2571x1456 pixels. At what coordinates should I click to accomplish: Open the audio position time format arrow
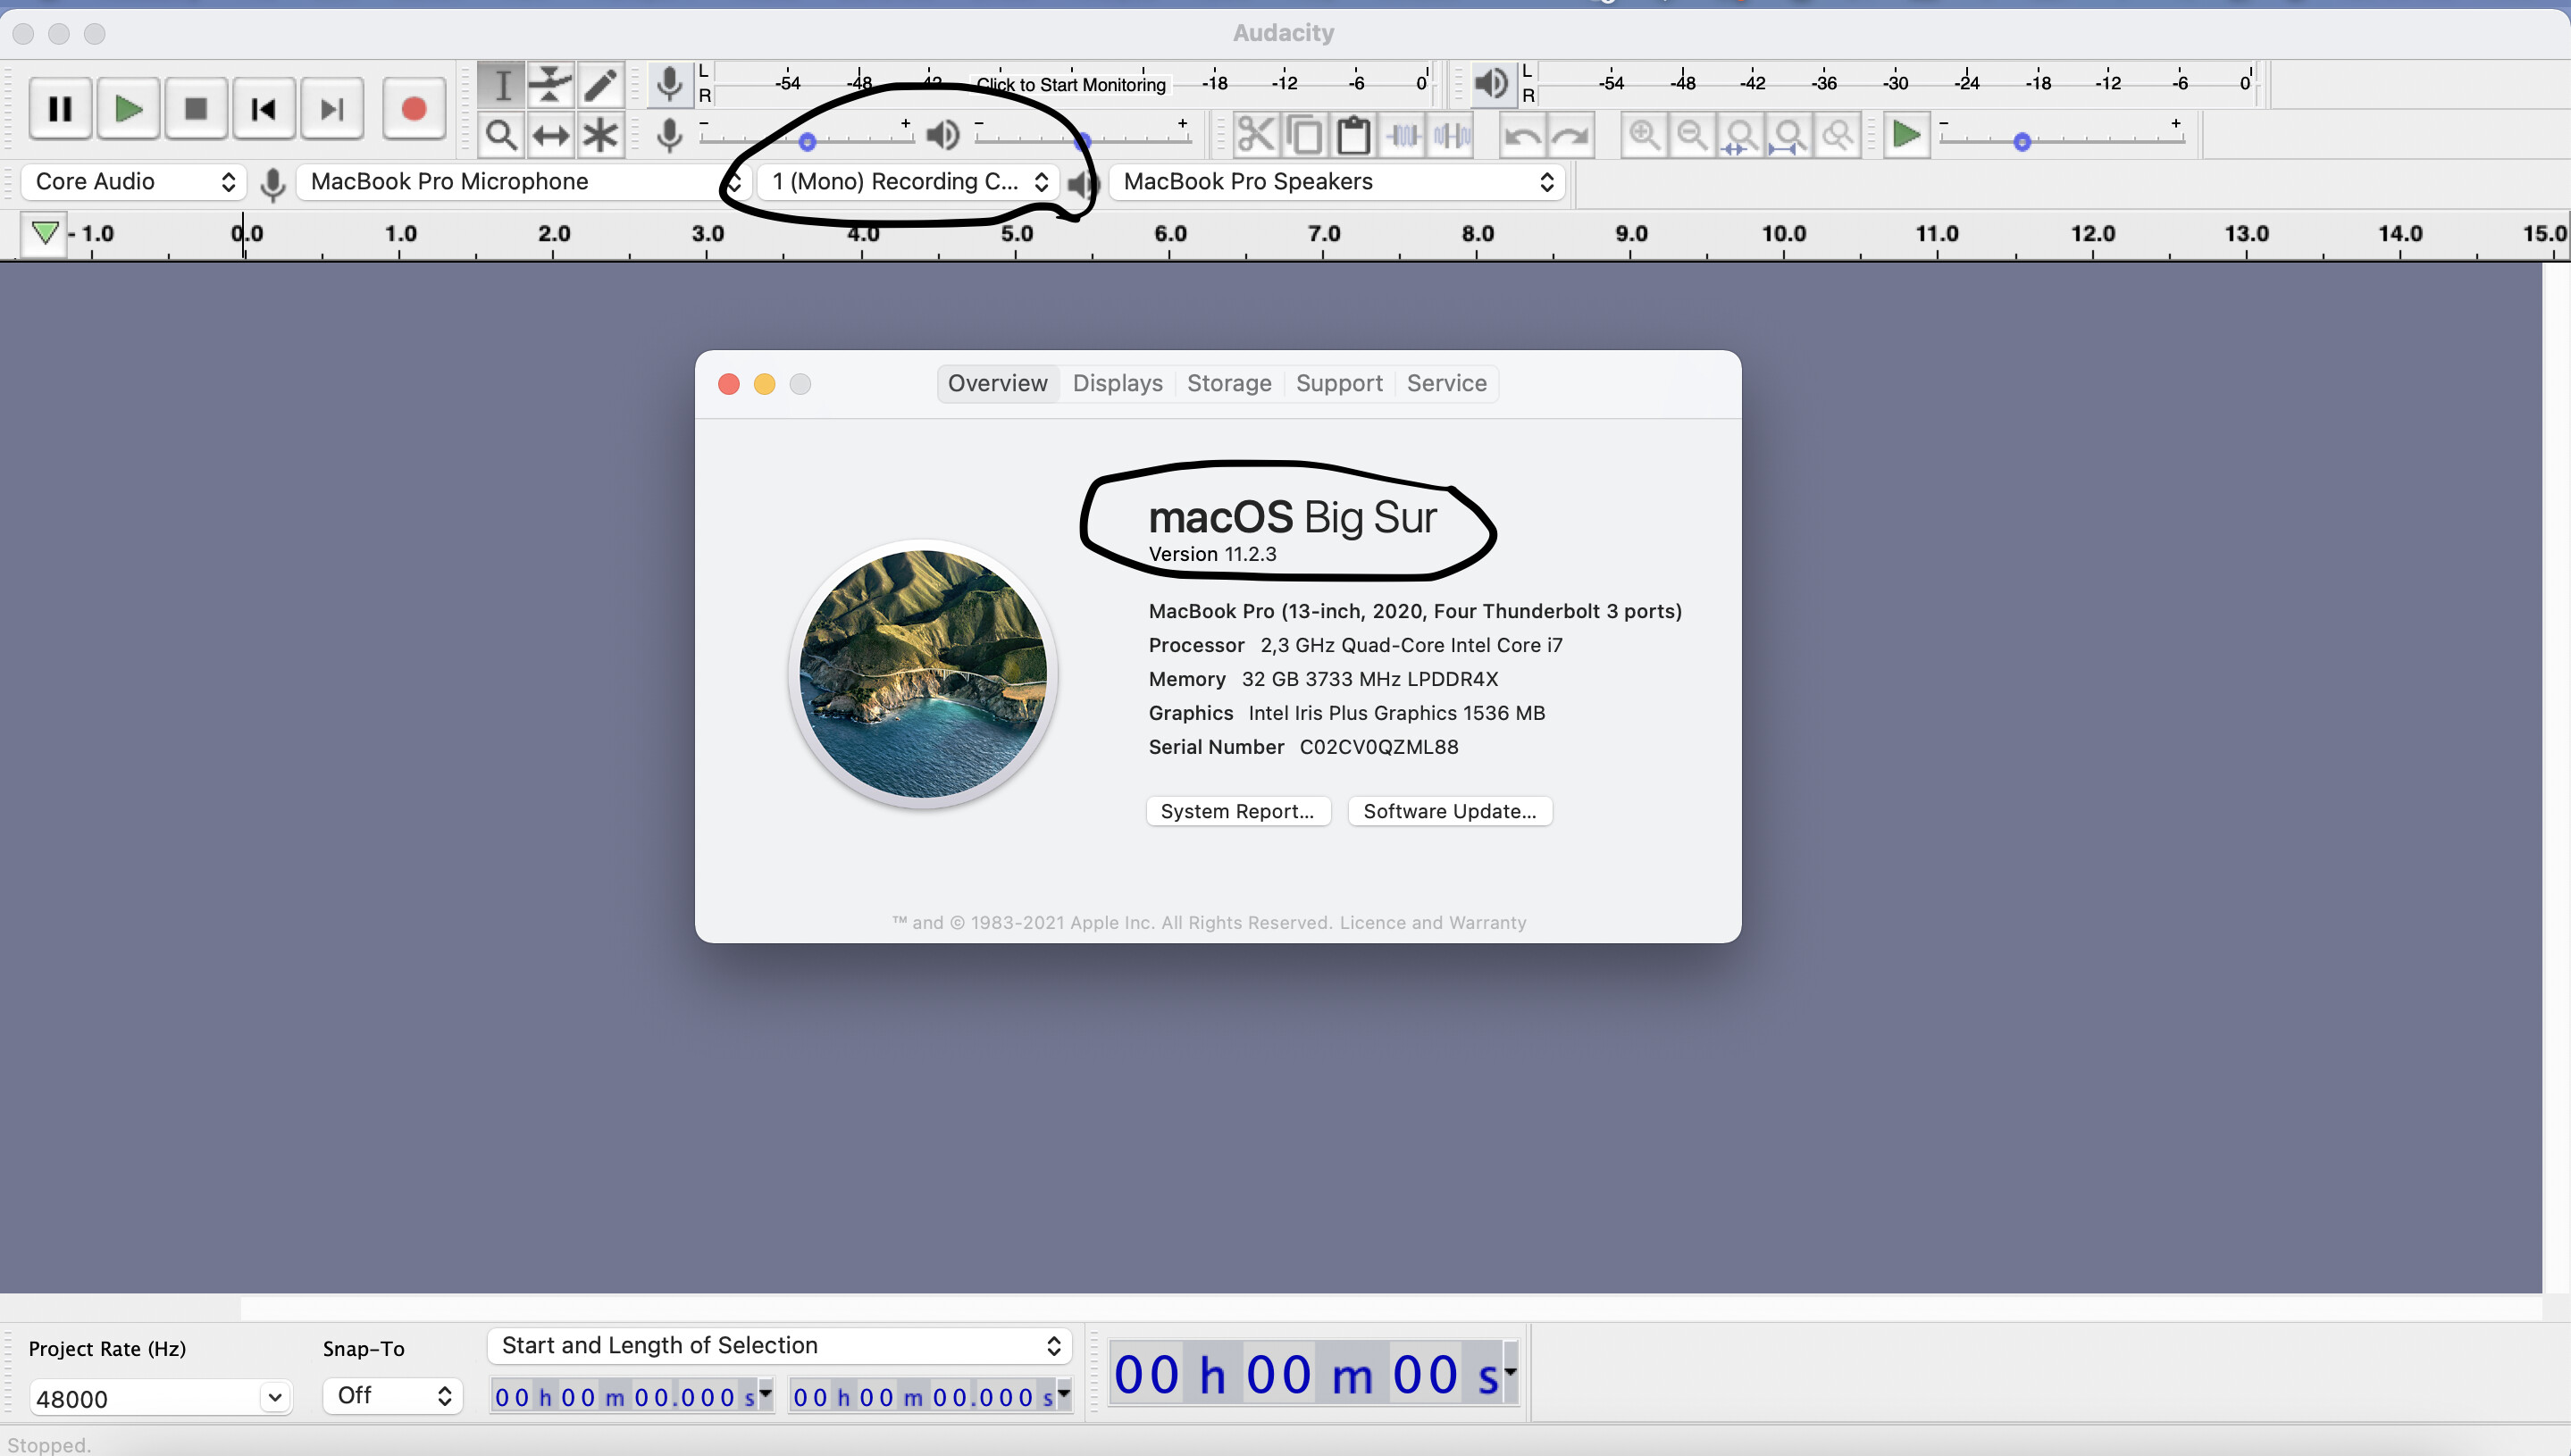(x=1510, y=1372)
